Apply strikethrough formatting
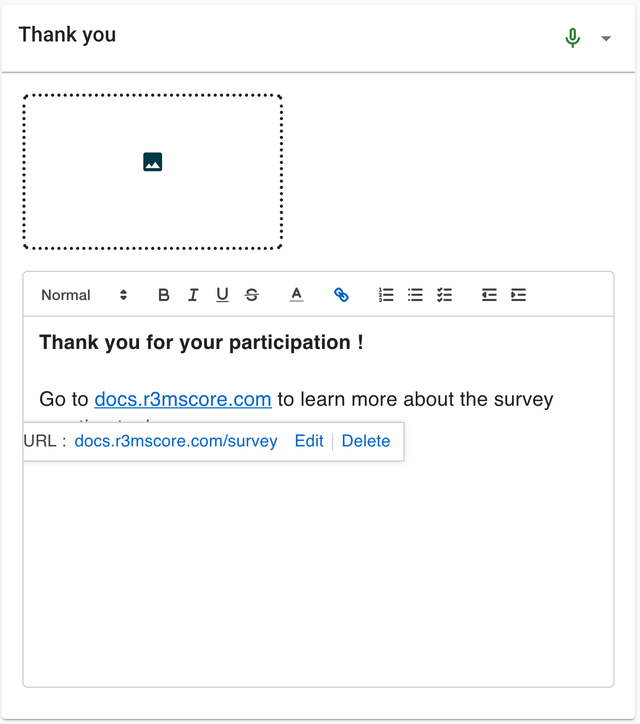Image resolution: width=640 pixels, height=724 pixels. tap(252, 295)
